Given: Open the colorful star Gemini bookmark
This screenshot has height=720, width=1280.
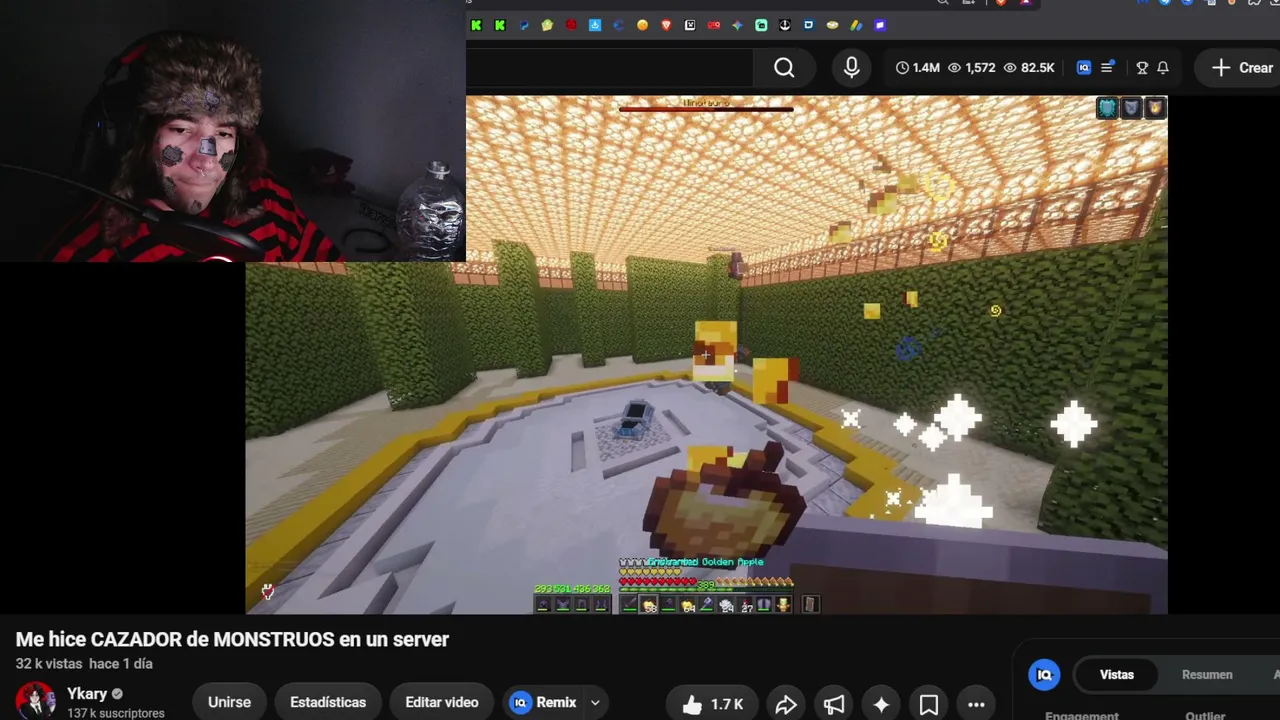Looking at the screenshot, I should (x=737, y=25).
